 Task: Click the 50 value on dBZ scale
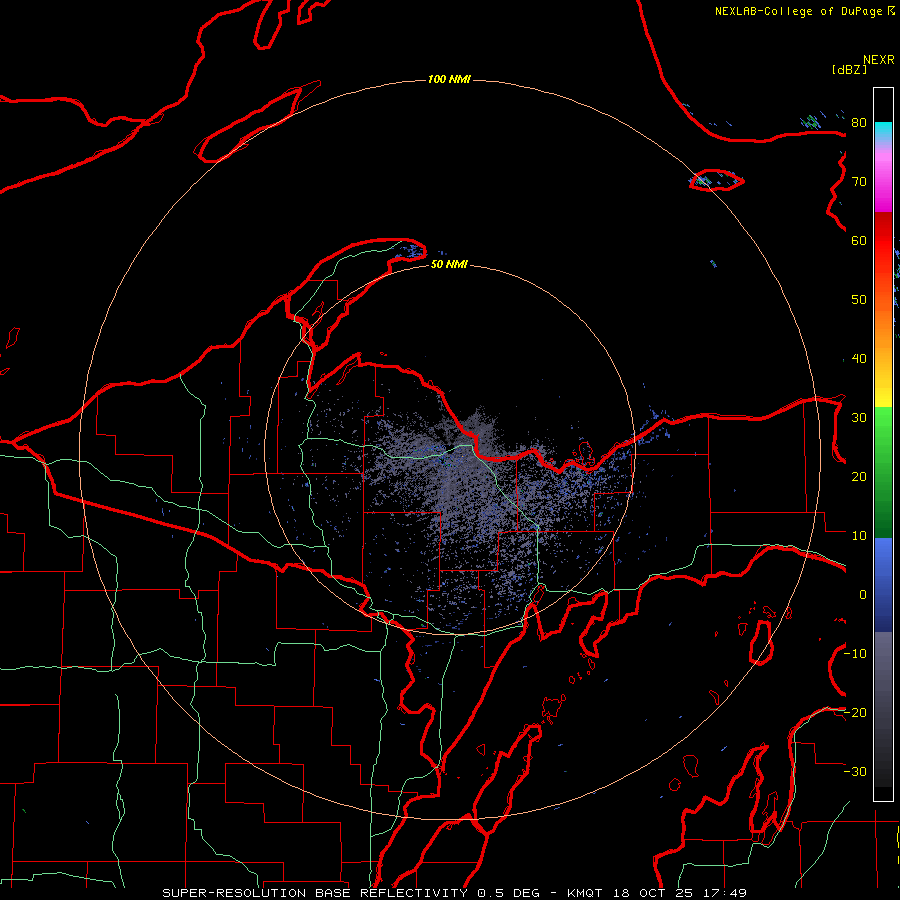859,300
